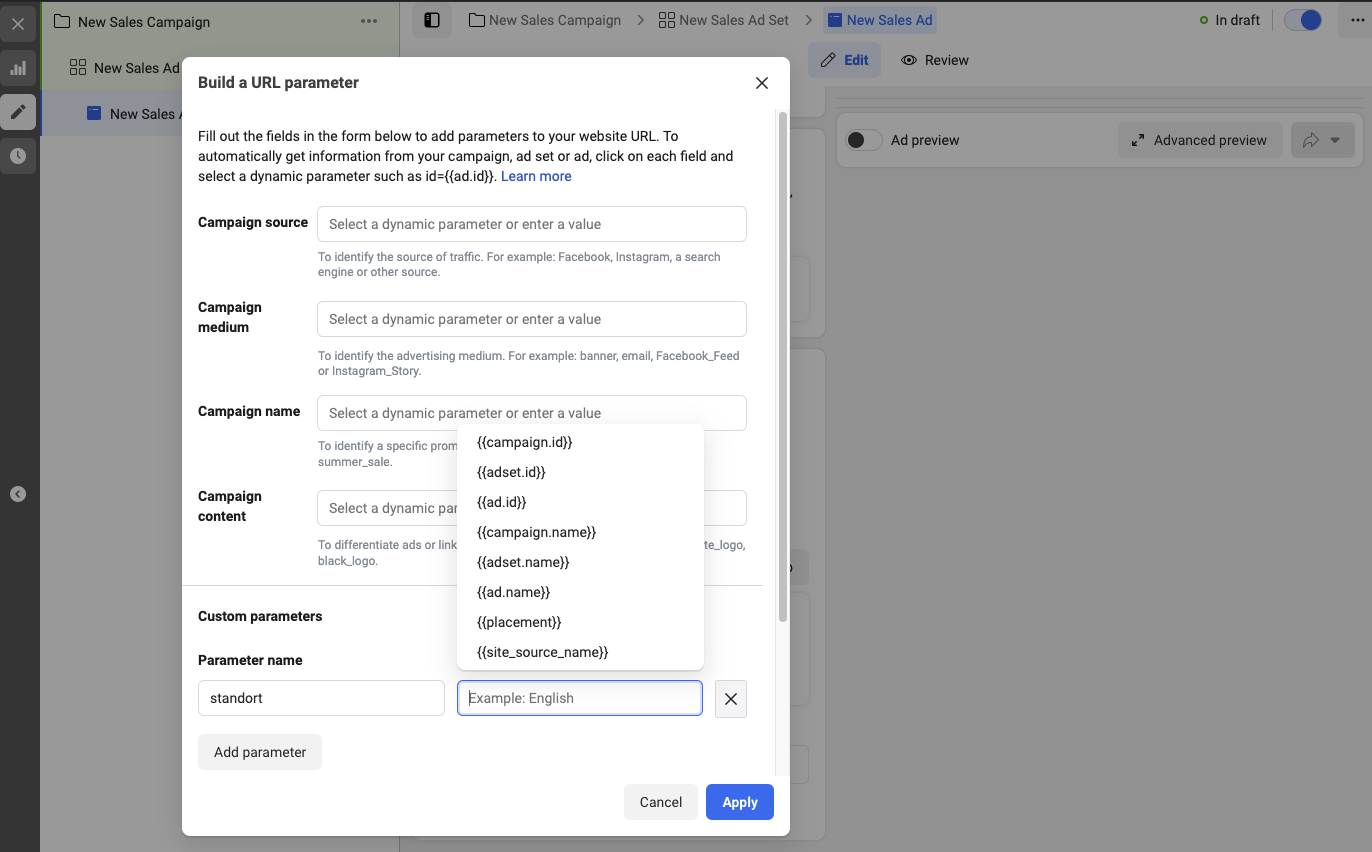Click the collapse panel arrow on left edge
Image resolution: width=1372 pixels, height=852 pixels.
[18, 494]
